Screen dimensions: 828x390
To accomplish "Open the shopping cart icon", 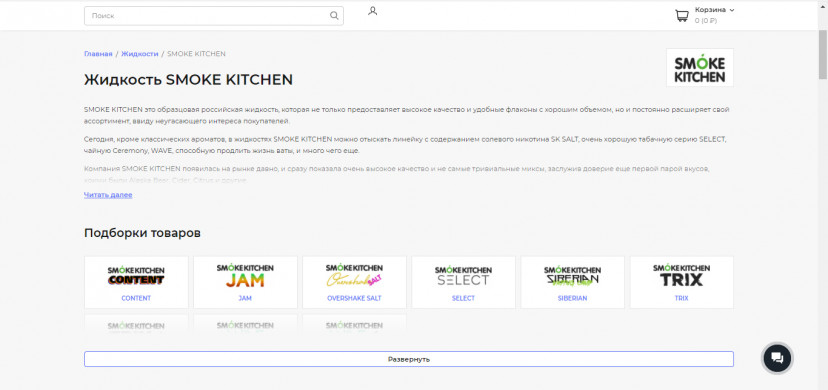I will tap(682, 16).
